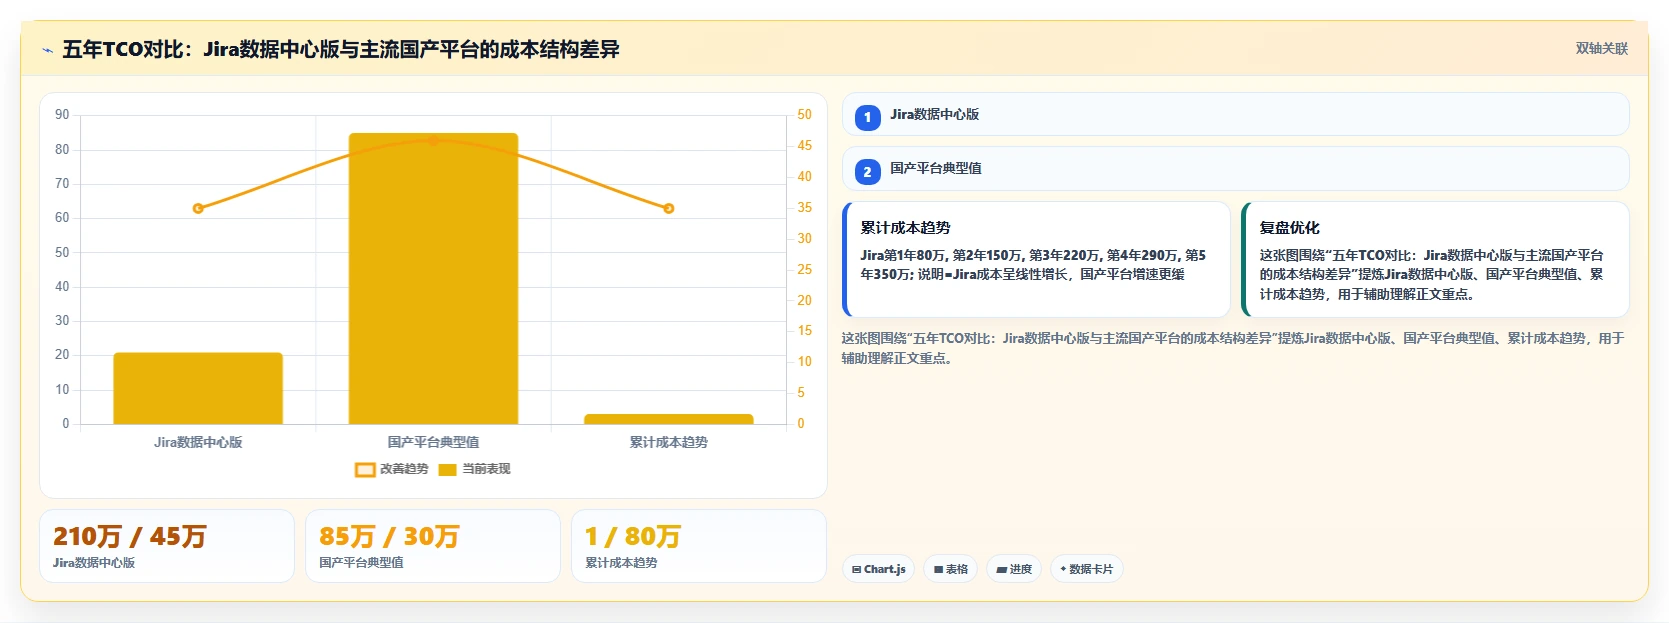Click the line point above Jira数据中心版
1669x623 pixels.
(198, 208)
